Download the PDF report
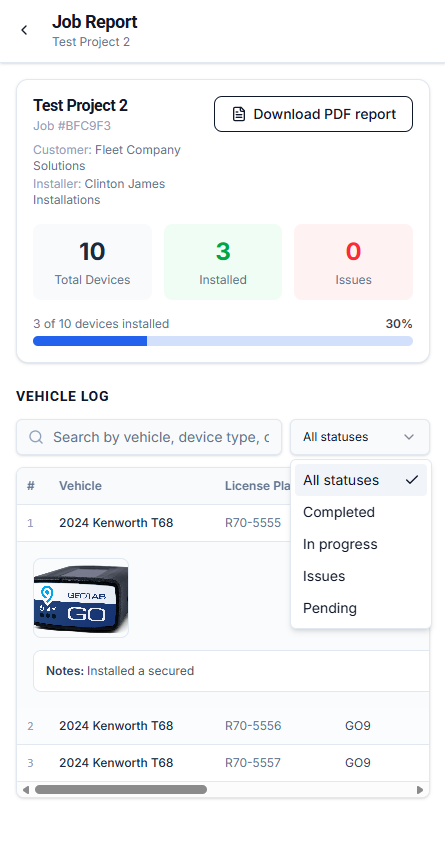 click(314, 114)
